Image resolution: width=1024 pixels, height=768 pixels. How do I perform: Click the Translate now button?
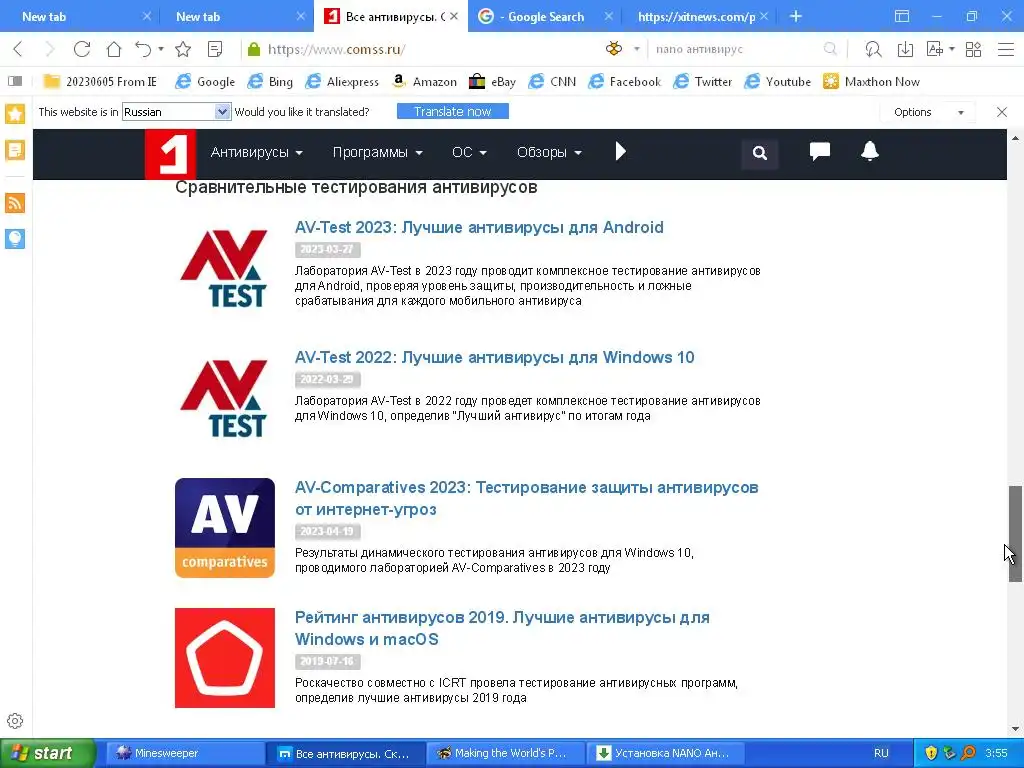tap(453, 112)
